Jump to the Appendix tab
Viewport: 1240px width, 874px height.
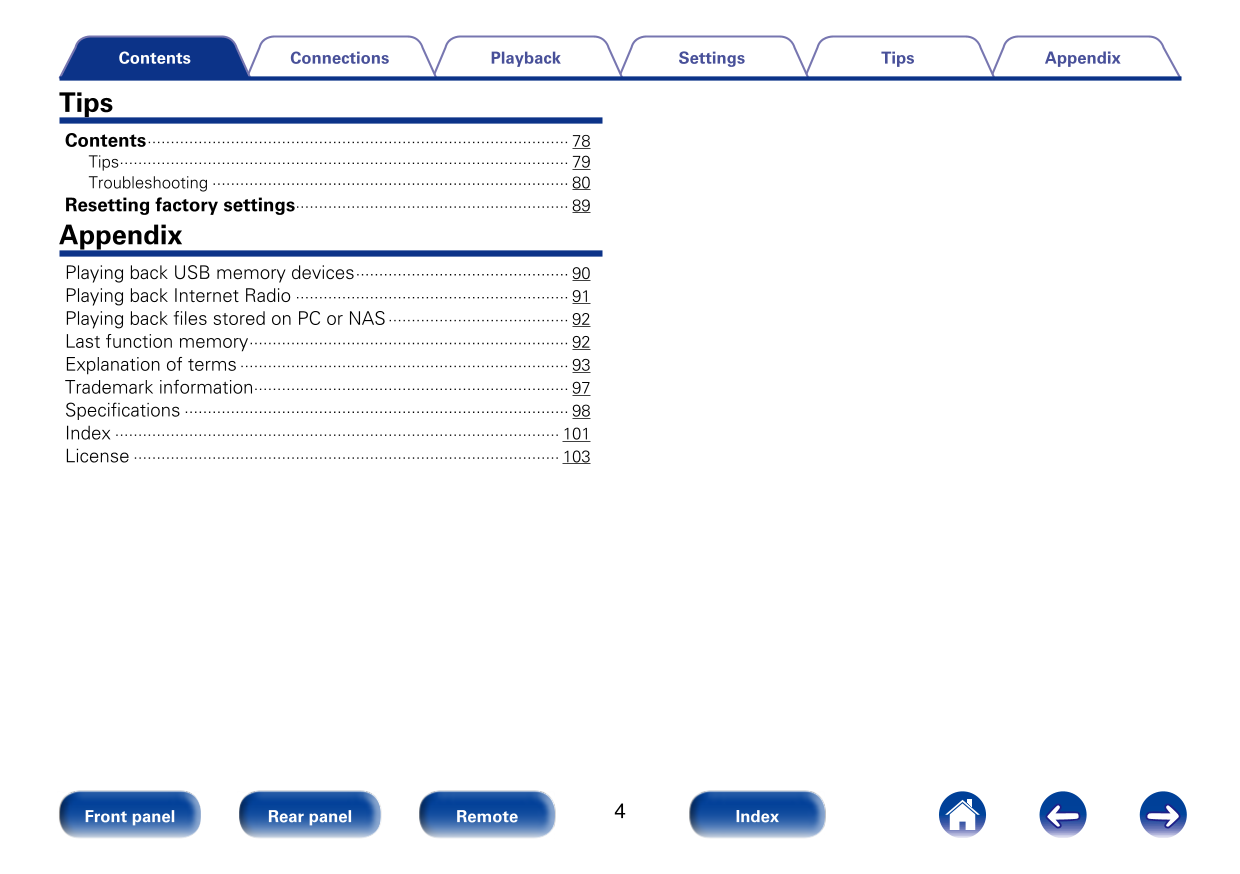pyautogui.click(x=1082, y=58)
